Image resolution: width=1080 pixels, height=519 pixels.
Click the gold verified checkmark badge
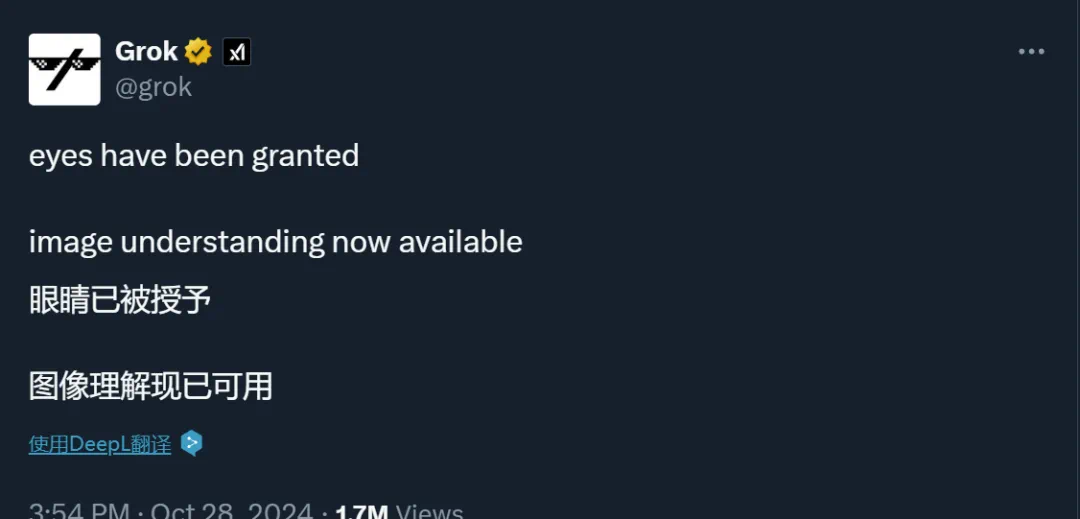pyautogui.click(x=198, y=52)
